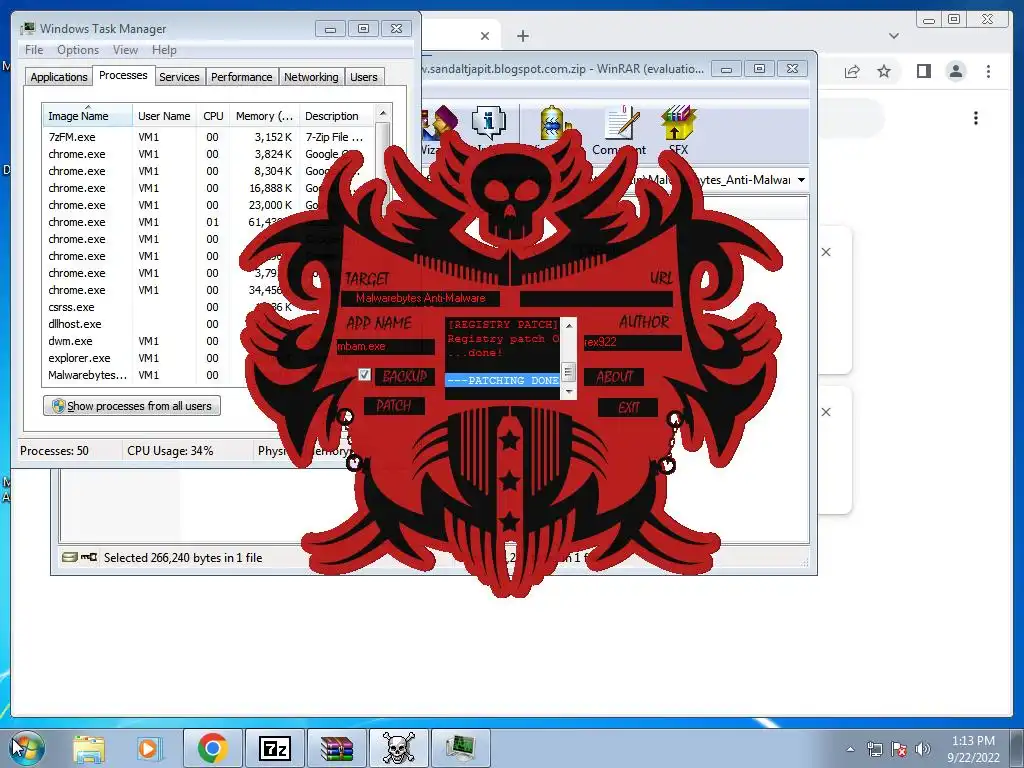
Task: Toggle Chrome side panel icon
Action: pos(923,71)
